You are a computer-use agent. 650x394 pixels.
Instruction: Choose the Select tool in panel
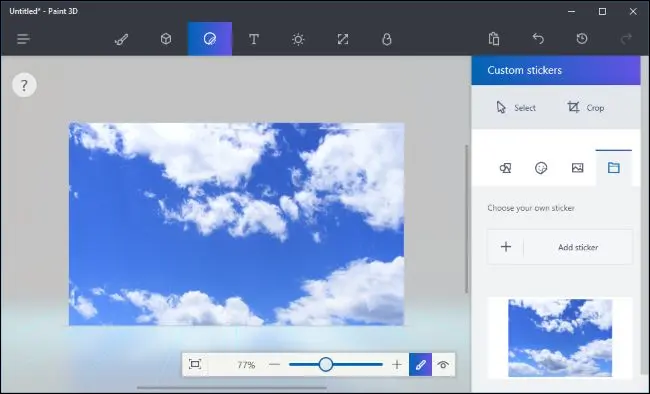[516, 108]
